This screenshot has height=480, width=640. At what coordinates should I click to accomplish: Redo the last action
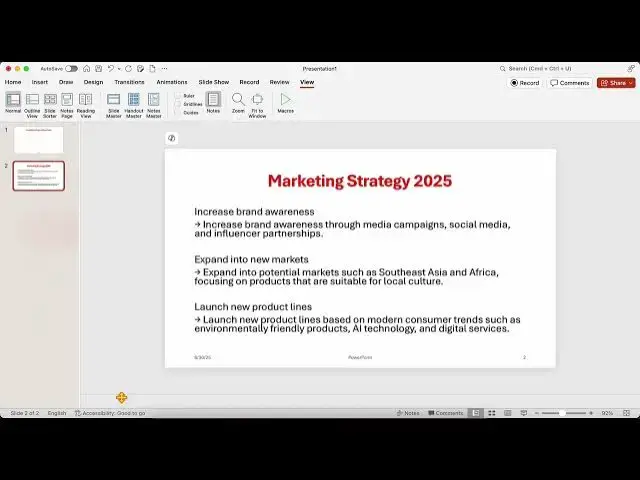(129, 69)
